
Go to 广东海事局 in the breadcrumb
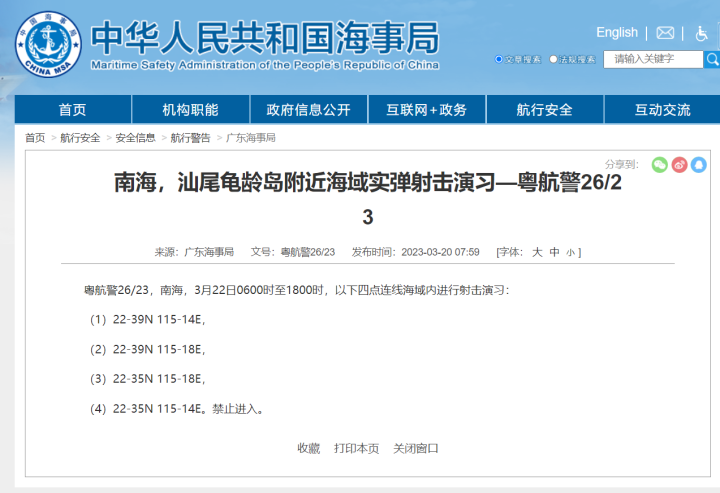point(251,138)
